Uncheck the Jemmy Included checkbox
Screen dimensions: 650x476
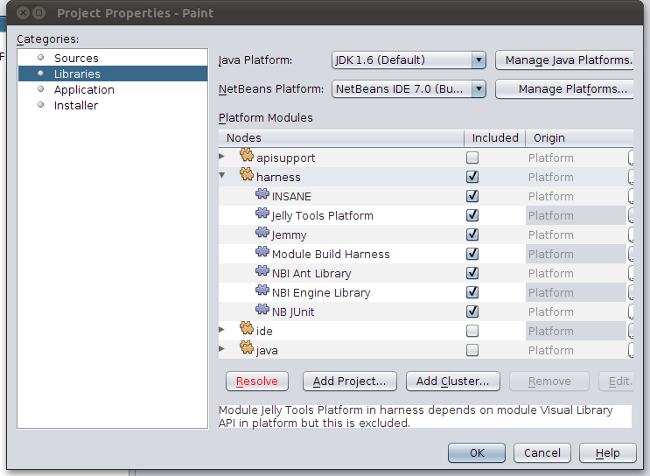click(472, 235)
